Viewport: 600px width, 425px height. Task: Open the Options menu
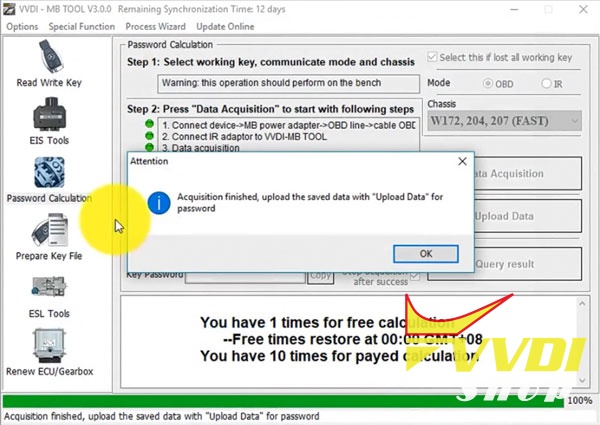click(x=22, y=26)
